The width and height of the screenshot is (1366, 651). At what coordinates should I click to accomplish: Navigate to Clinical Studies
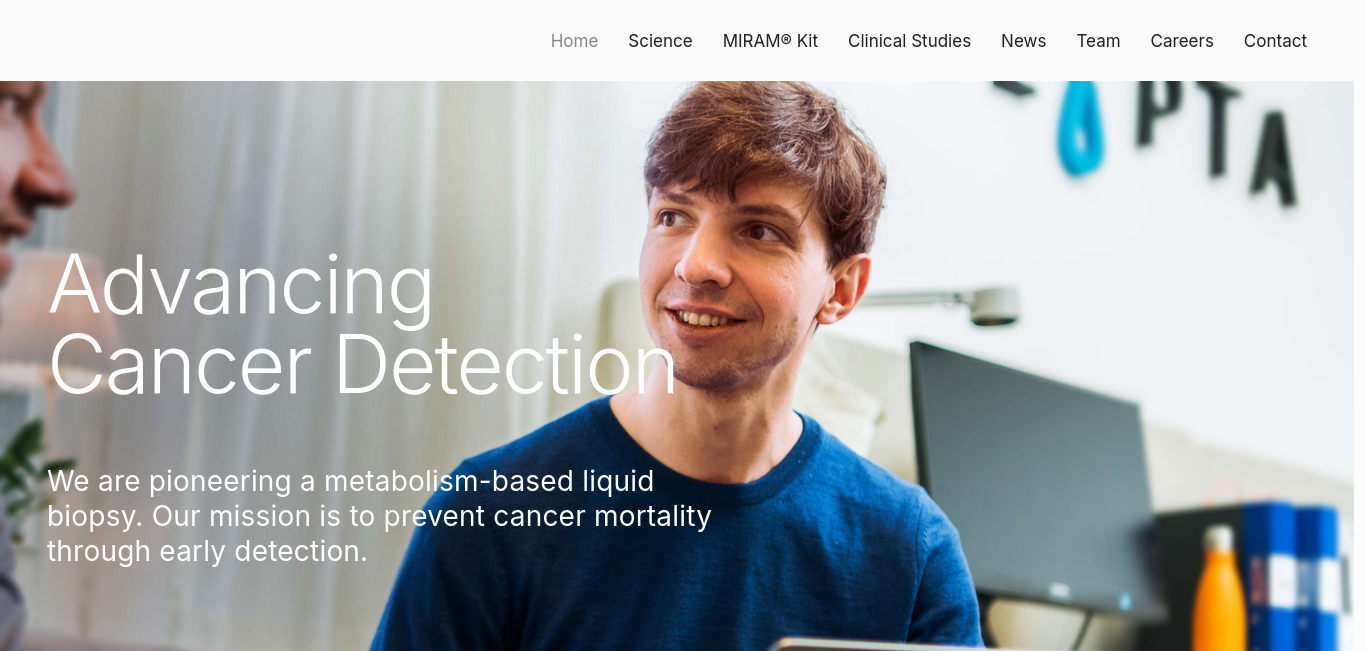[909, 41]
